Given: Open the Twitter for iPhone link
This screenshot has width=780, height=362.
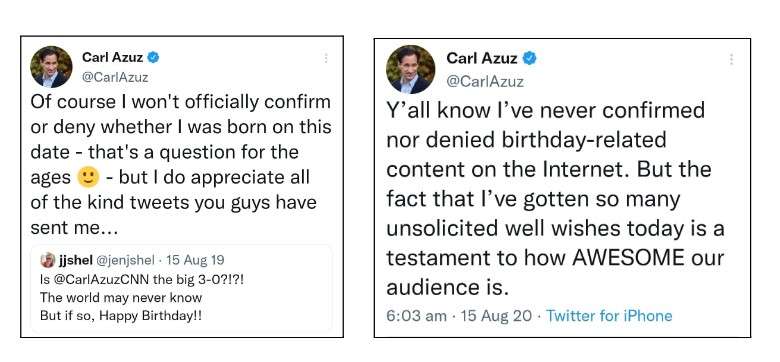Looking at the screenshot, I should pyautogui.click(x=609, y=316).
